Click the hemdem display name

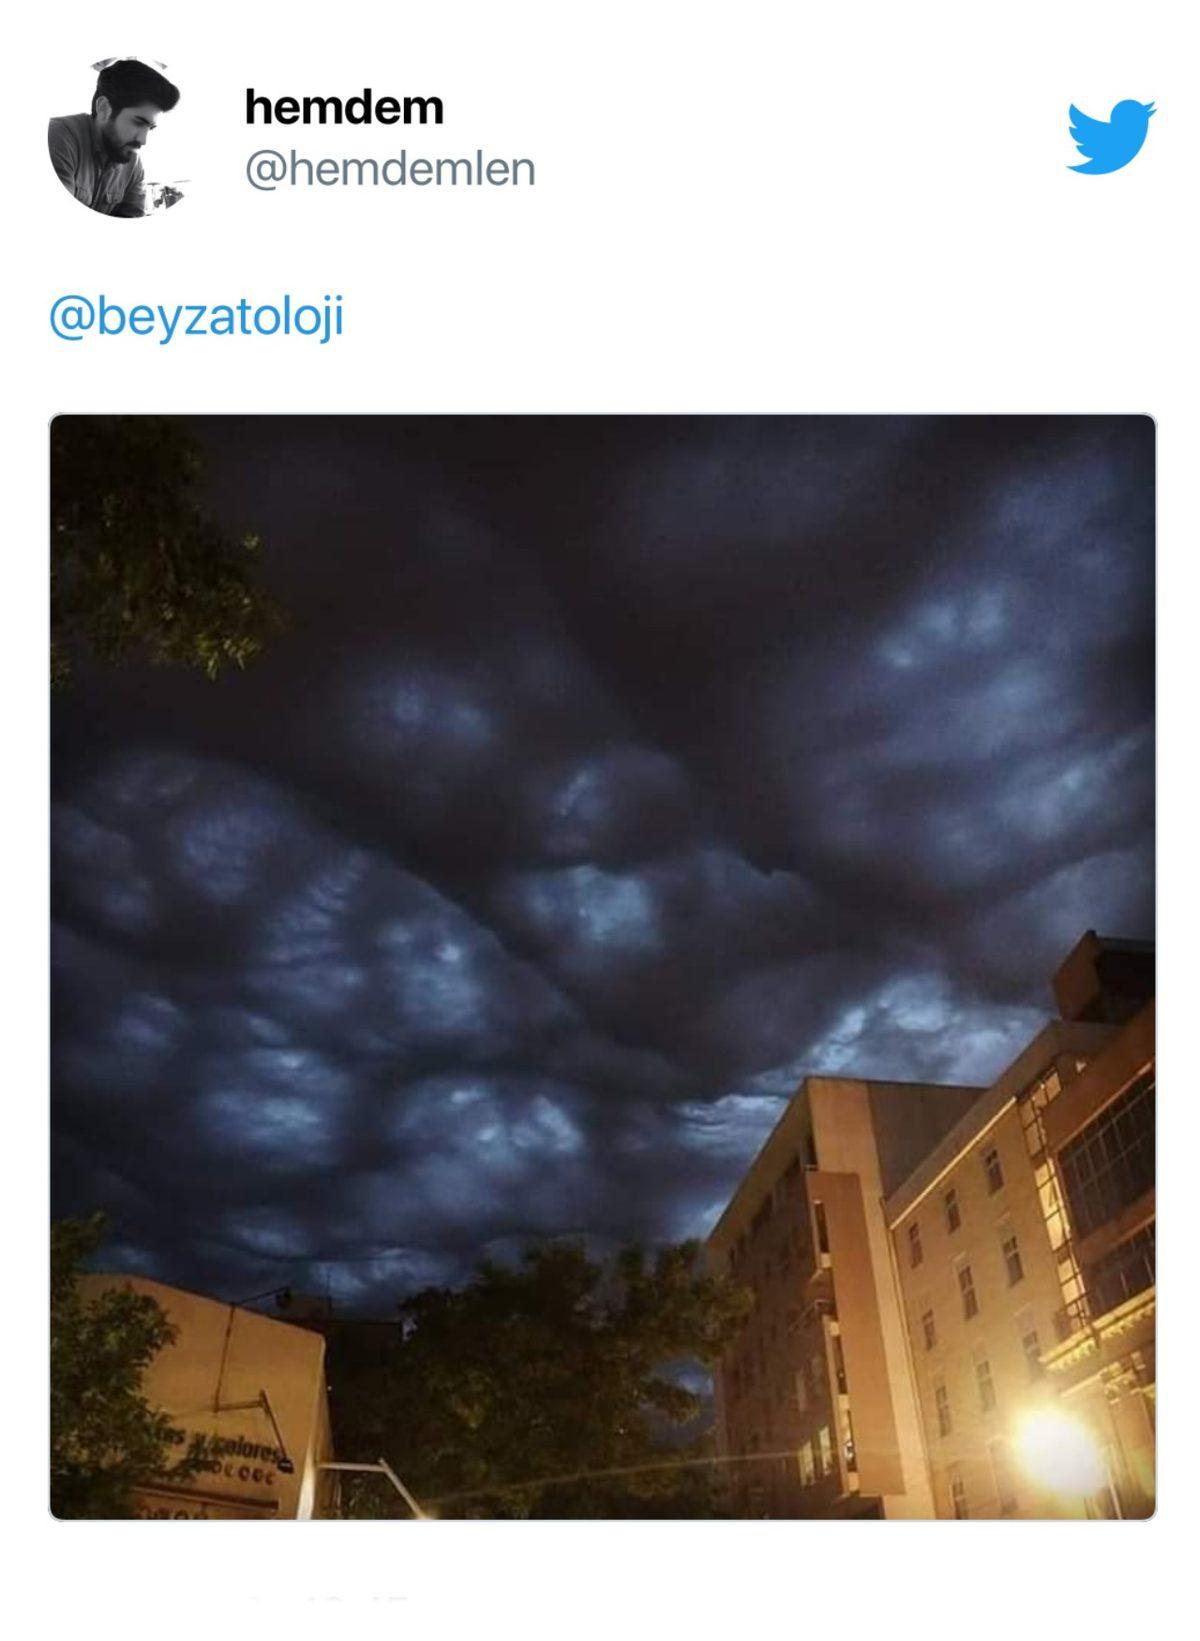tap(344, 107)
